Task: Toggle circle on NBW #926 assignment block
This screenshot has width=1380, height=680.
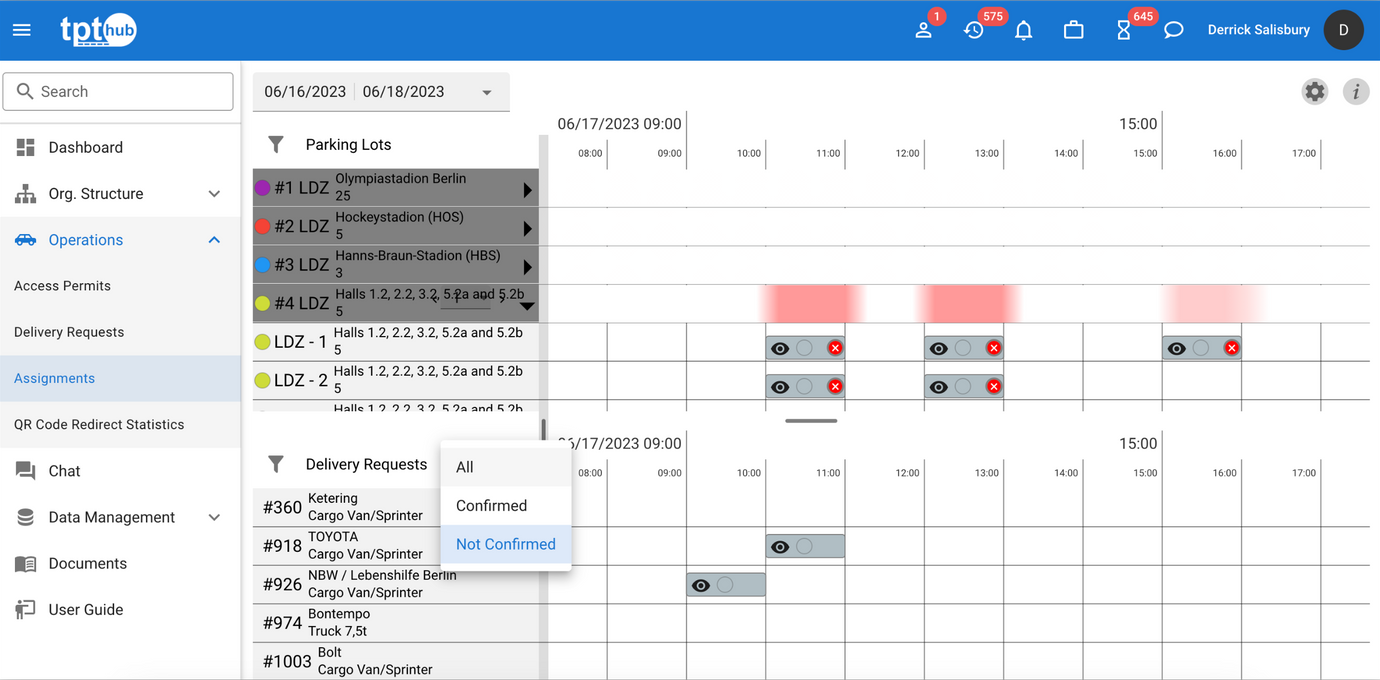Action: [725, 585]
